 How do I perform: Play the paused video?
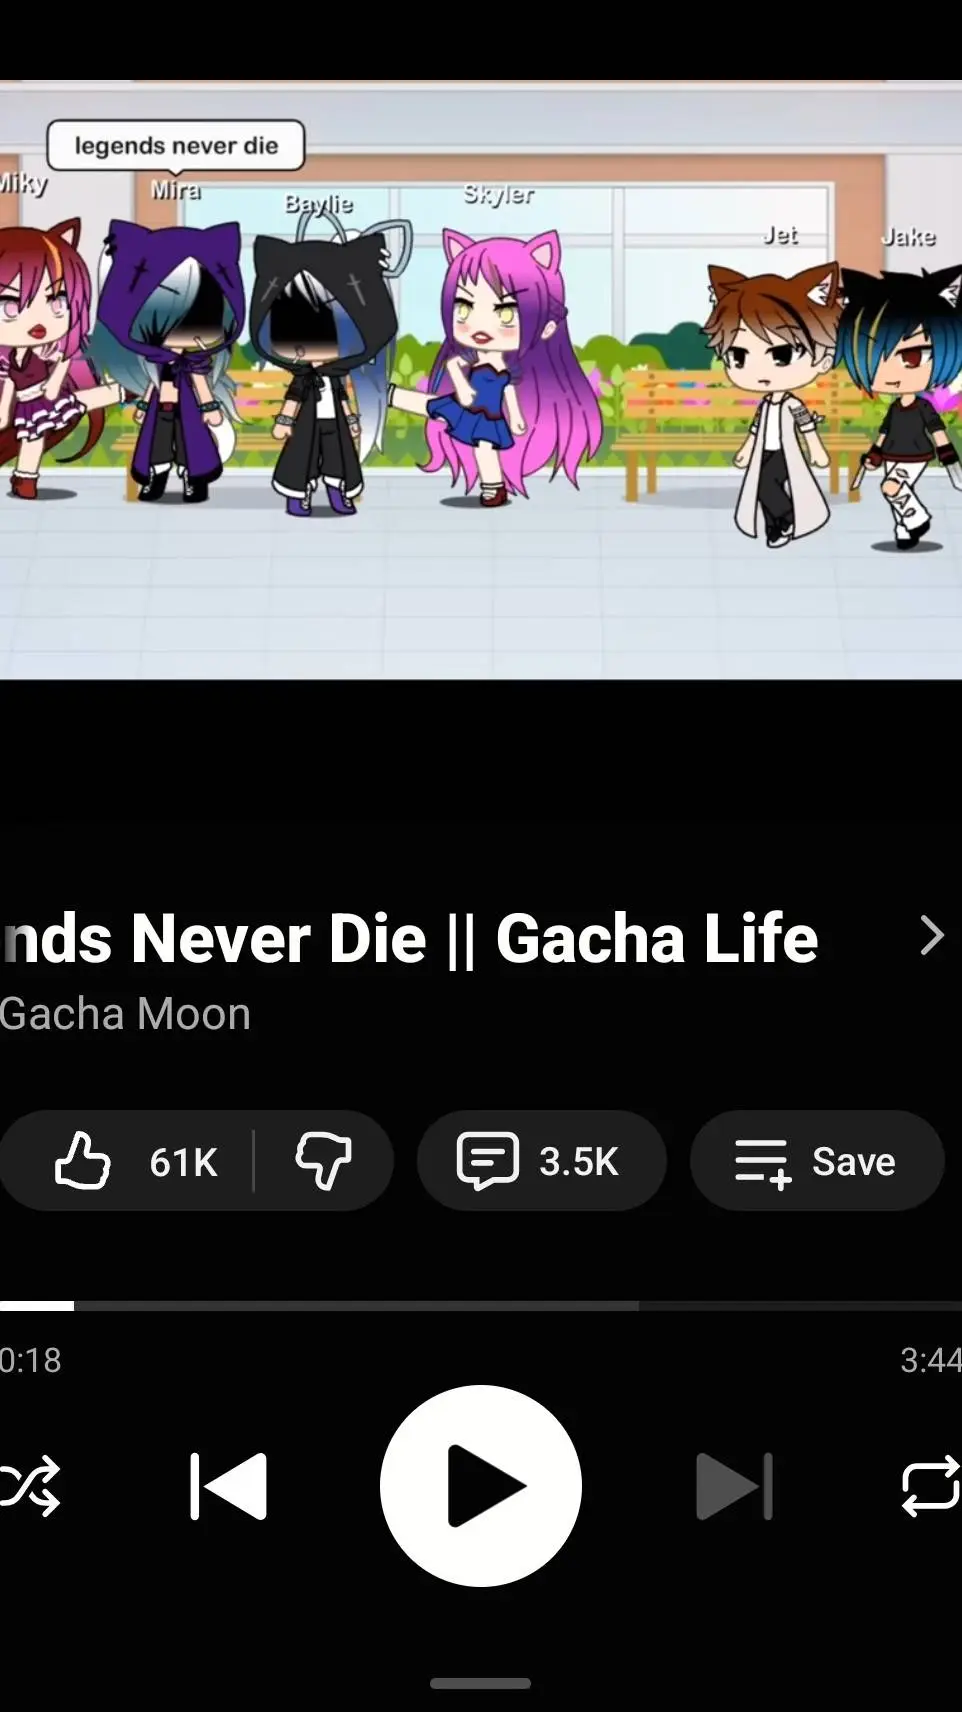coord(481,1486)
